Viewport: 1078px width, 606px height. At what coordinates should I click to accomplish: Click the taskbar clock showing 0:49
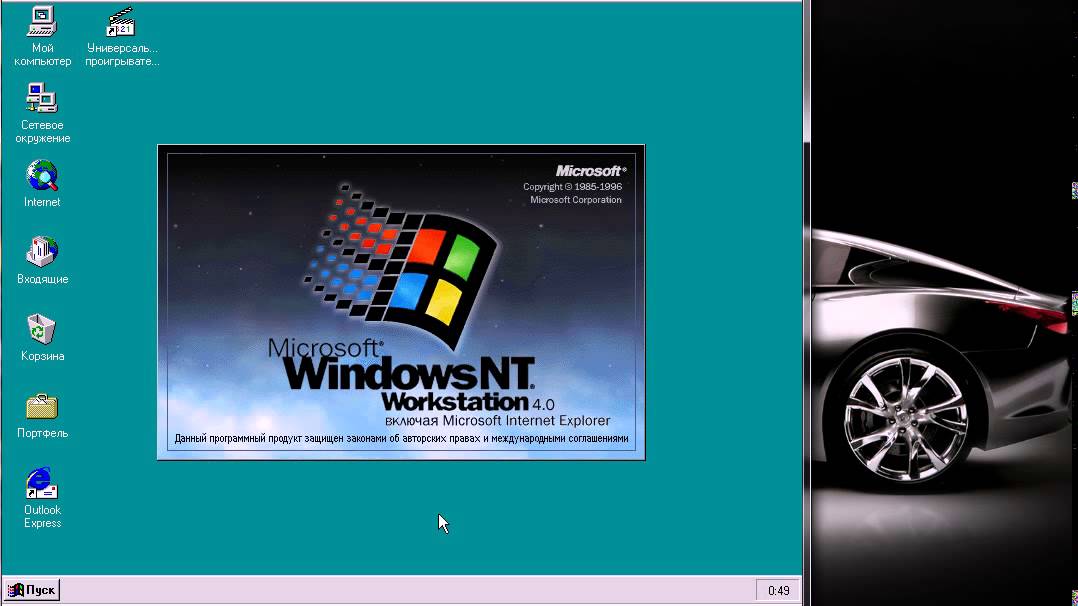click(x=778, y=591)
